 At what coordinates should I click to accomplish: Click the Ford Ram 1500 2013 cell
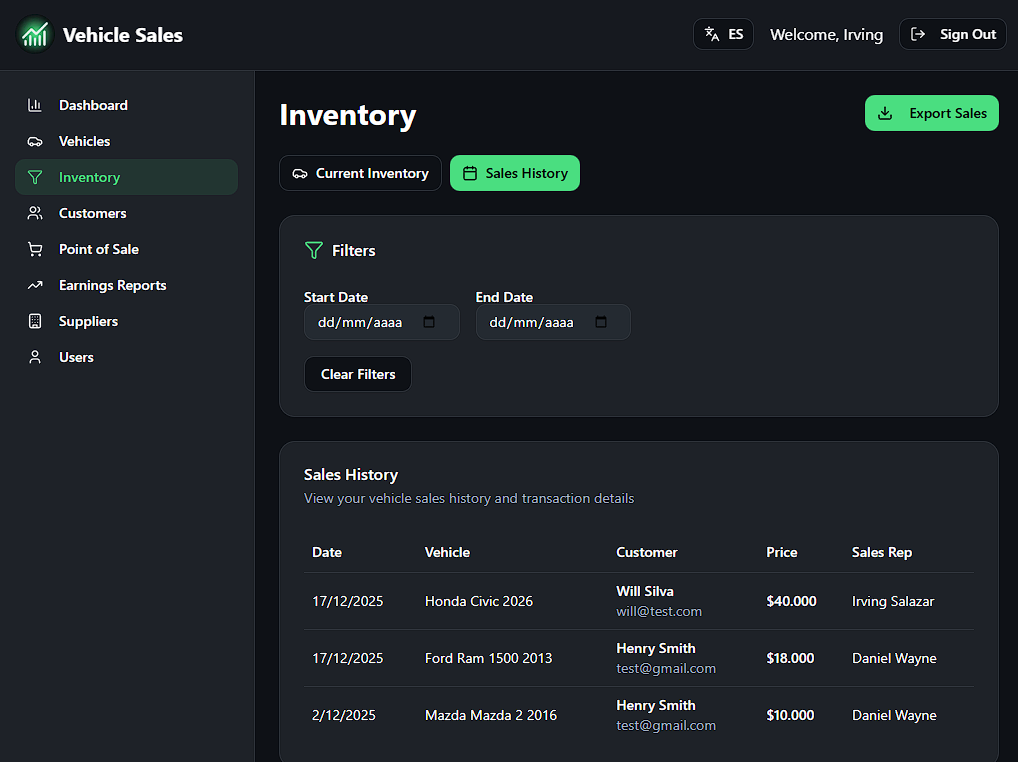(x=488, y=658)
